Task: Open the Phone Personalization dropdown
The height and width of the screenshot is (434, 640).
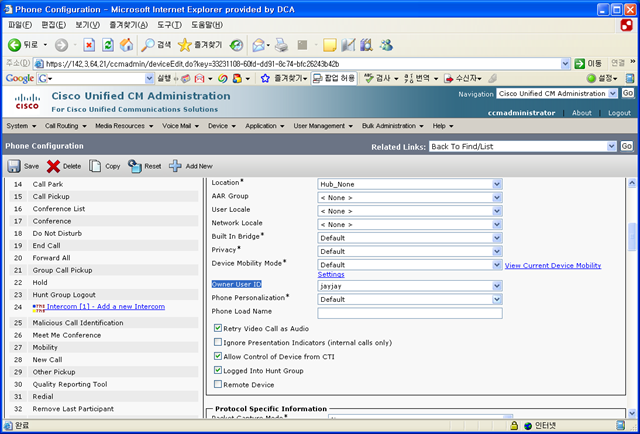Action: click(x=410, y=300)
